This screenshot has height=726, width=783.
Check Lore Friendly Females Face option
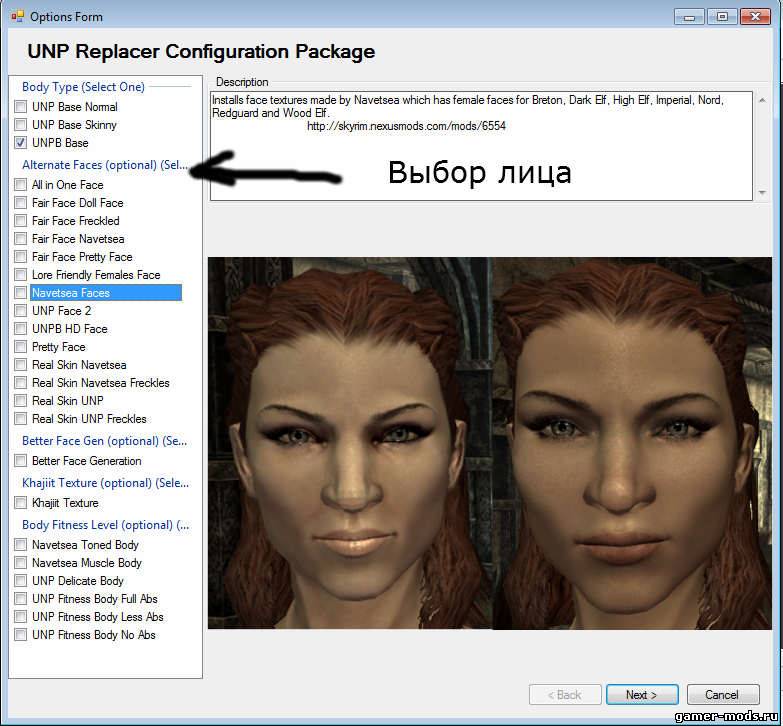coord(20,275)
